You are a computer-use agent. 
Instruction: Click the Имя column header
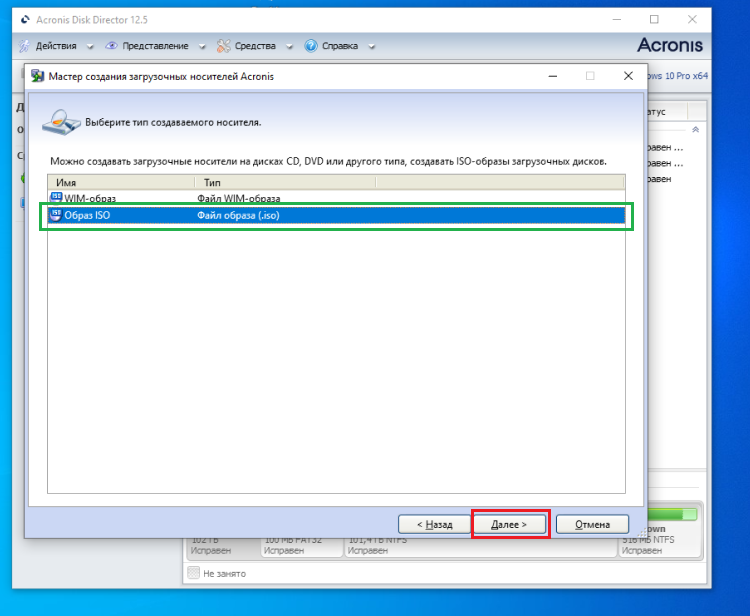coord(121,182)
